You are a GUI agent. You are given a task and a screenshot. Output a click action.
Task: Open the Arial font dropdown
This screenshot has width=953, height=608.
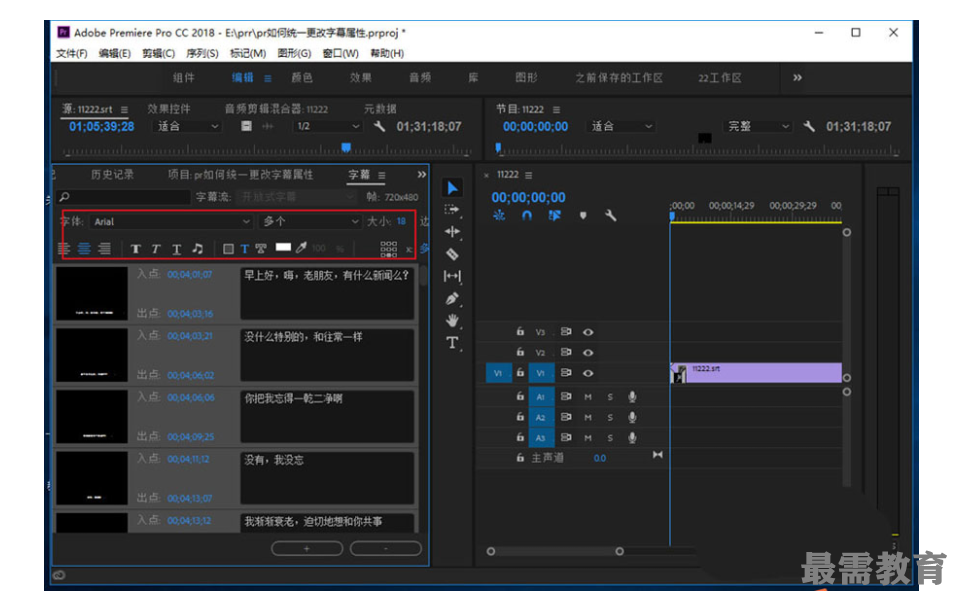pyautogui.click(x=170, y=221)
